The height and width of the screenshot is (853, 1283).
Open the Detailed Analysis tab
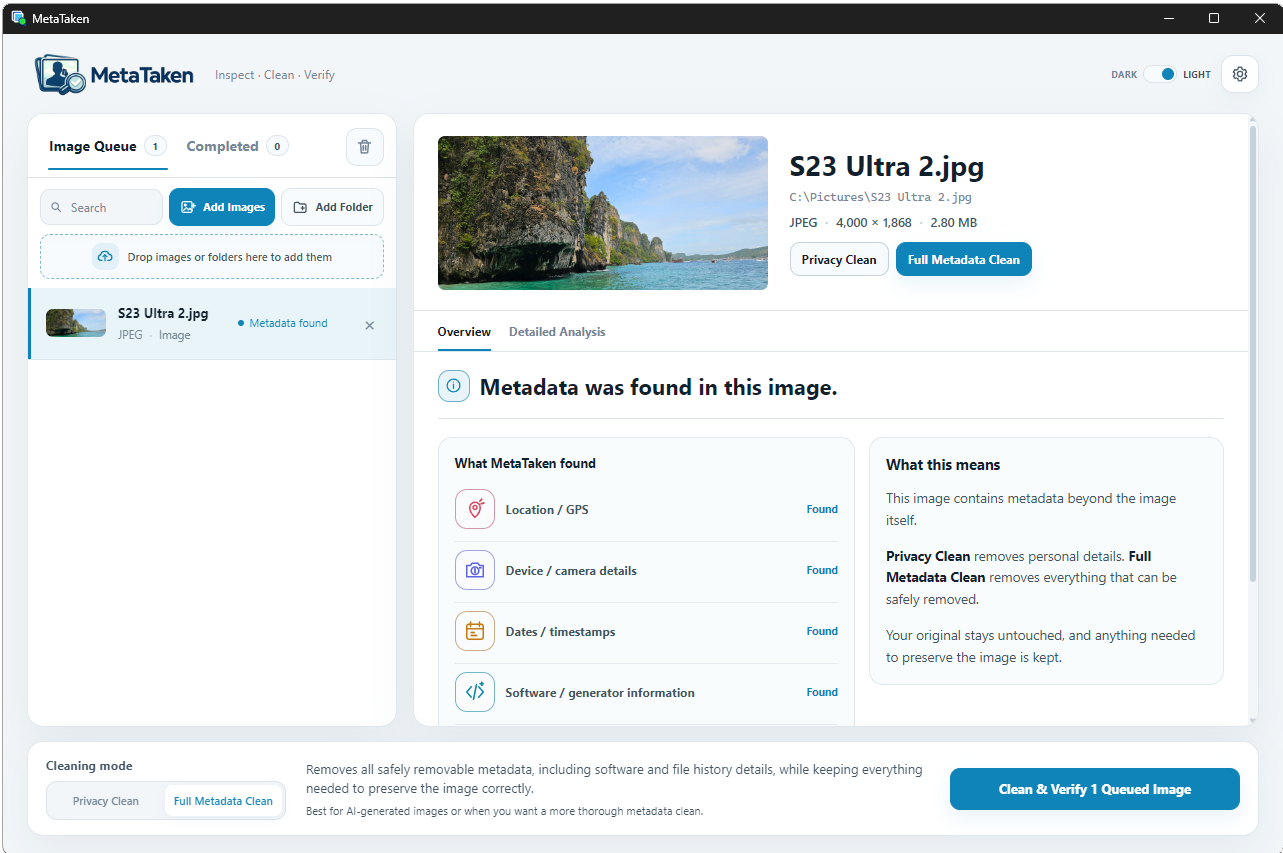557,332
